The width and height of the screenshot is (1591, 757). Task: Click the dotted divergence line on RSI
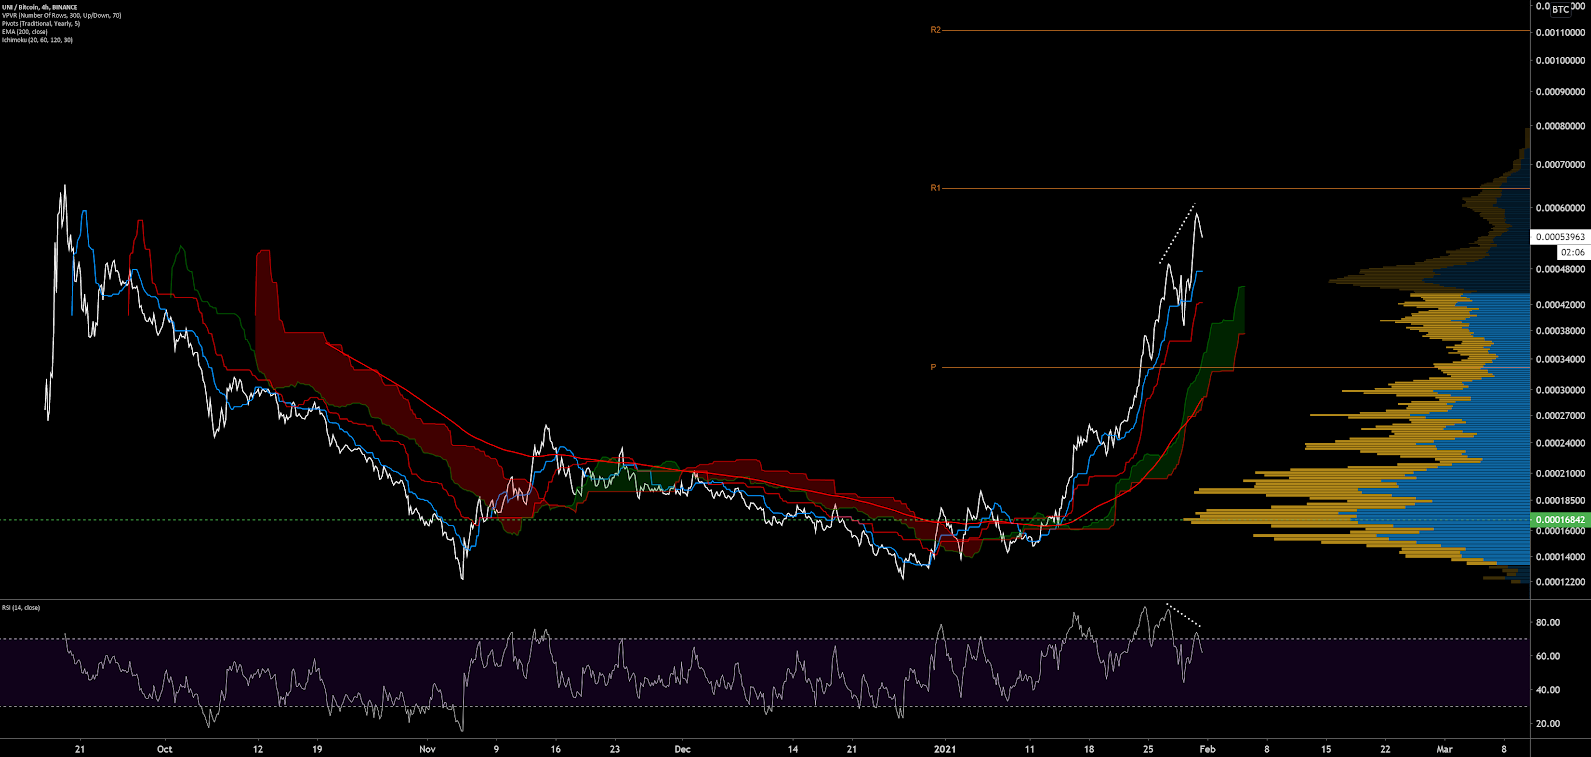(1184, 616)
